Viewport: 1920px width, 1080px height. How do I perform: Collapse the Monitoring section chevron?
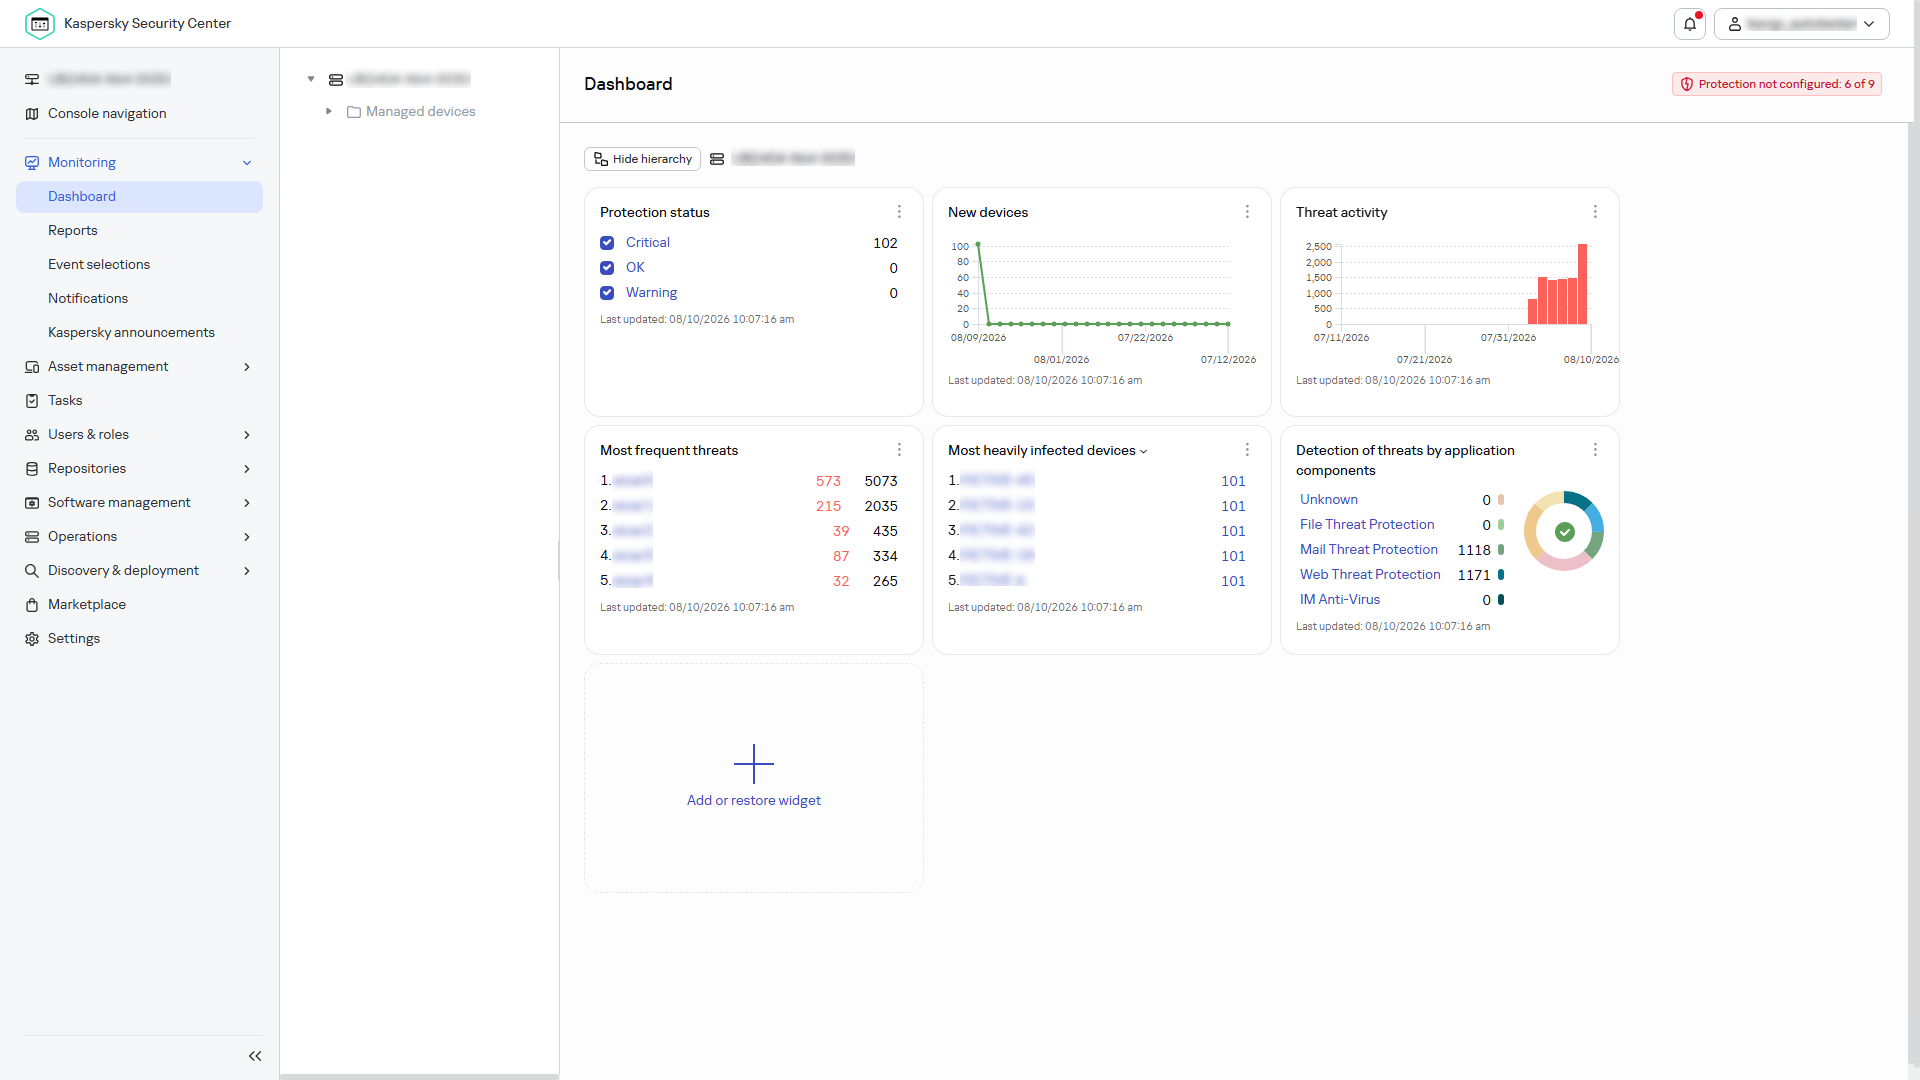pos(247,163)
